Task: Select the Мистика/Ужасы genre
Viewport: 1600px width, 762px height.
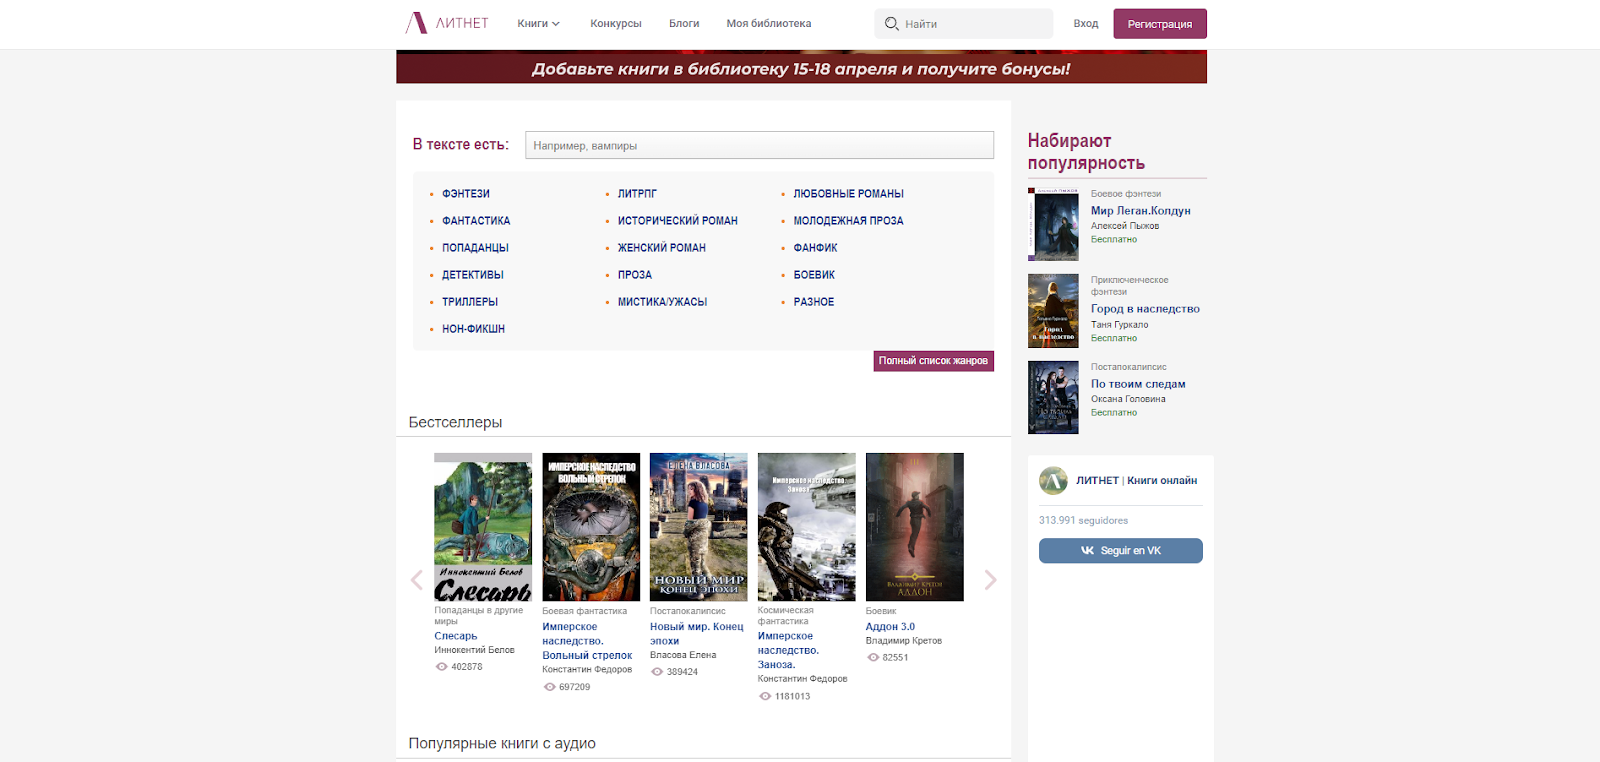Action: point(662,302)
